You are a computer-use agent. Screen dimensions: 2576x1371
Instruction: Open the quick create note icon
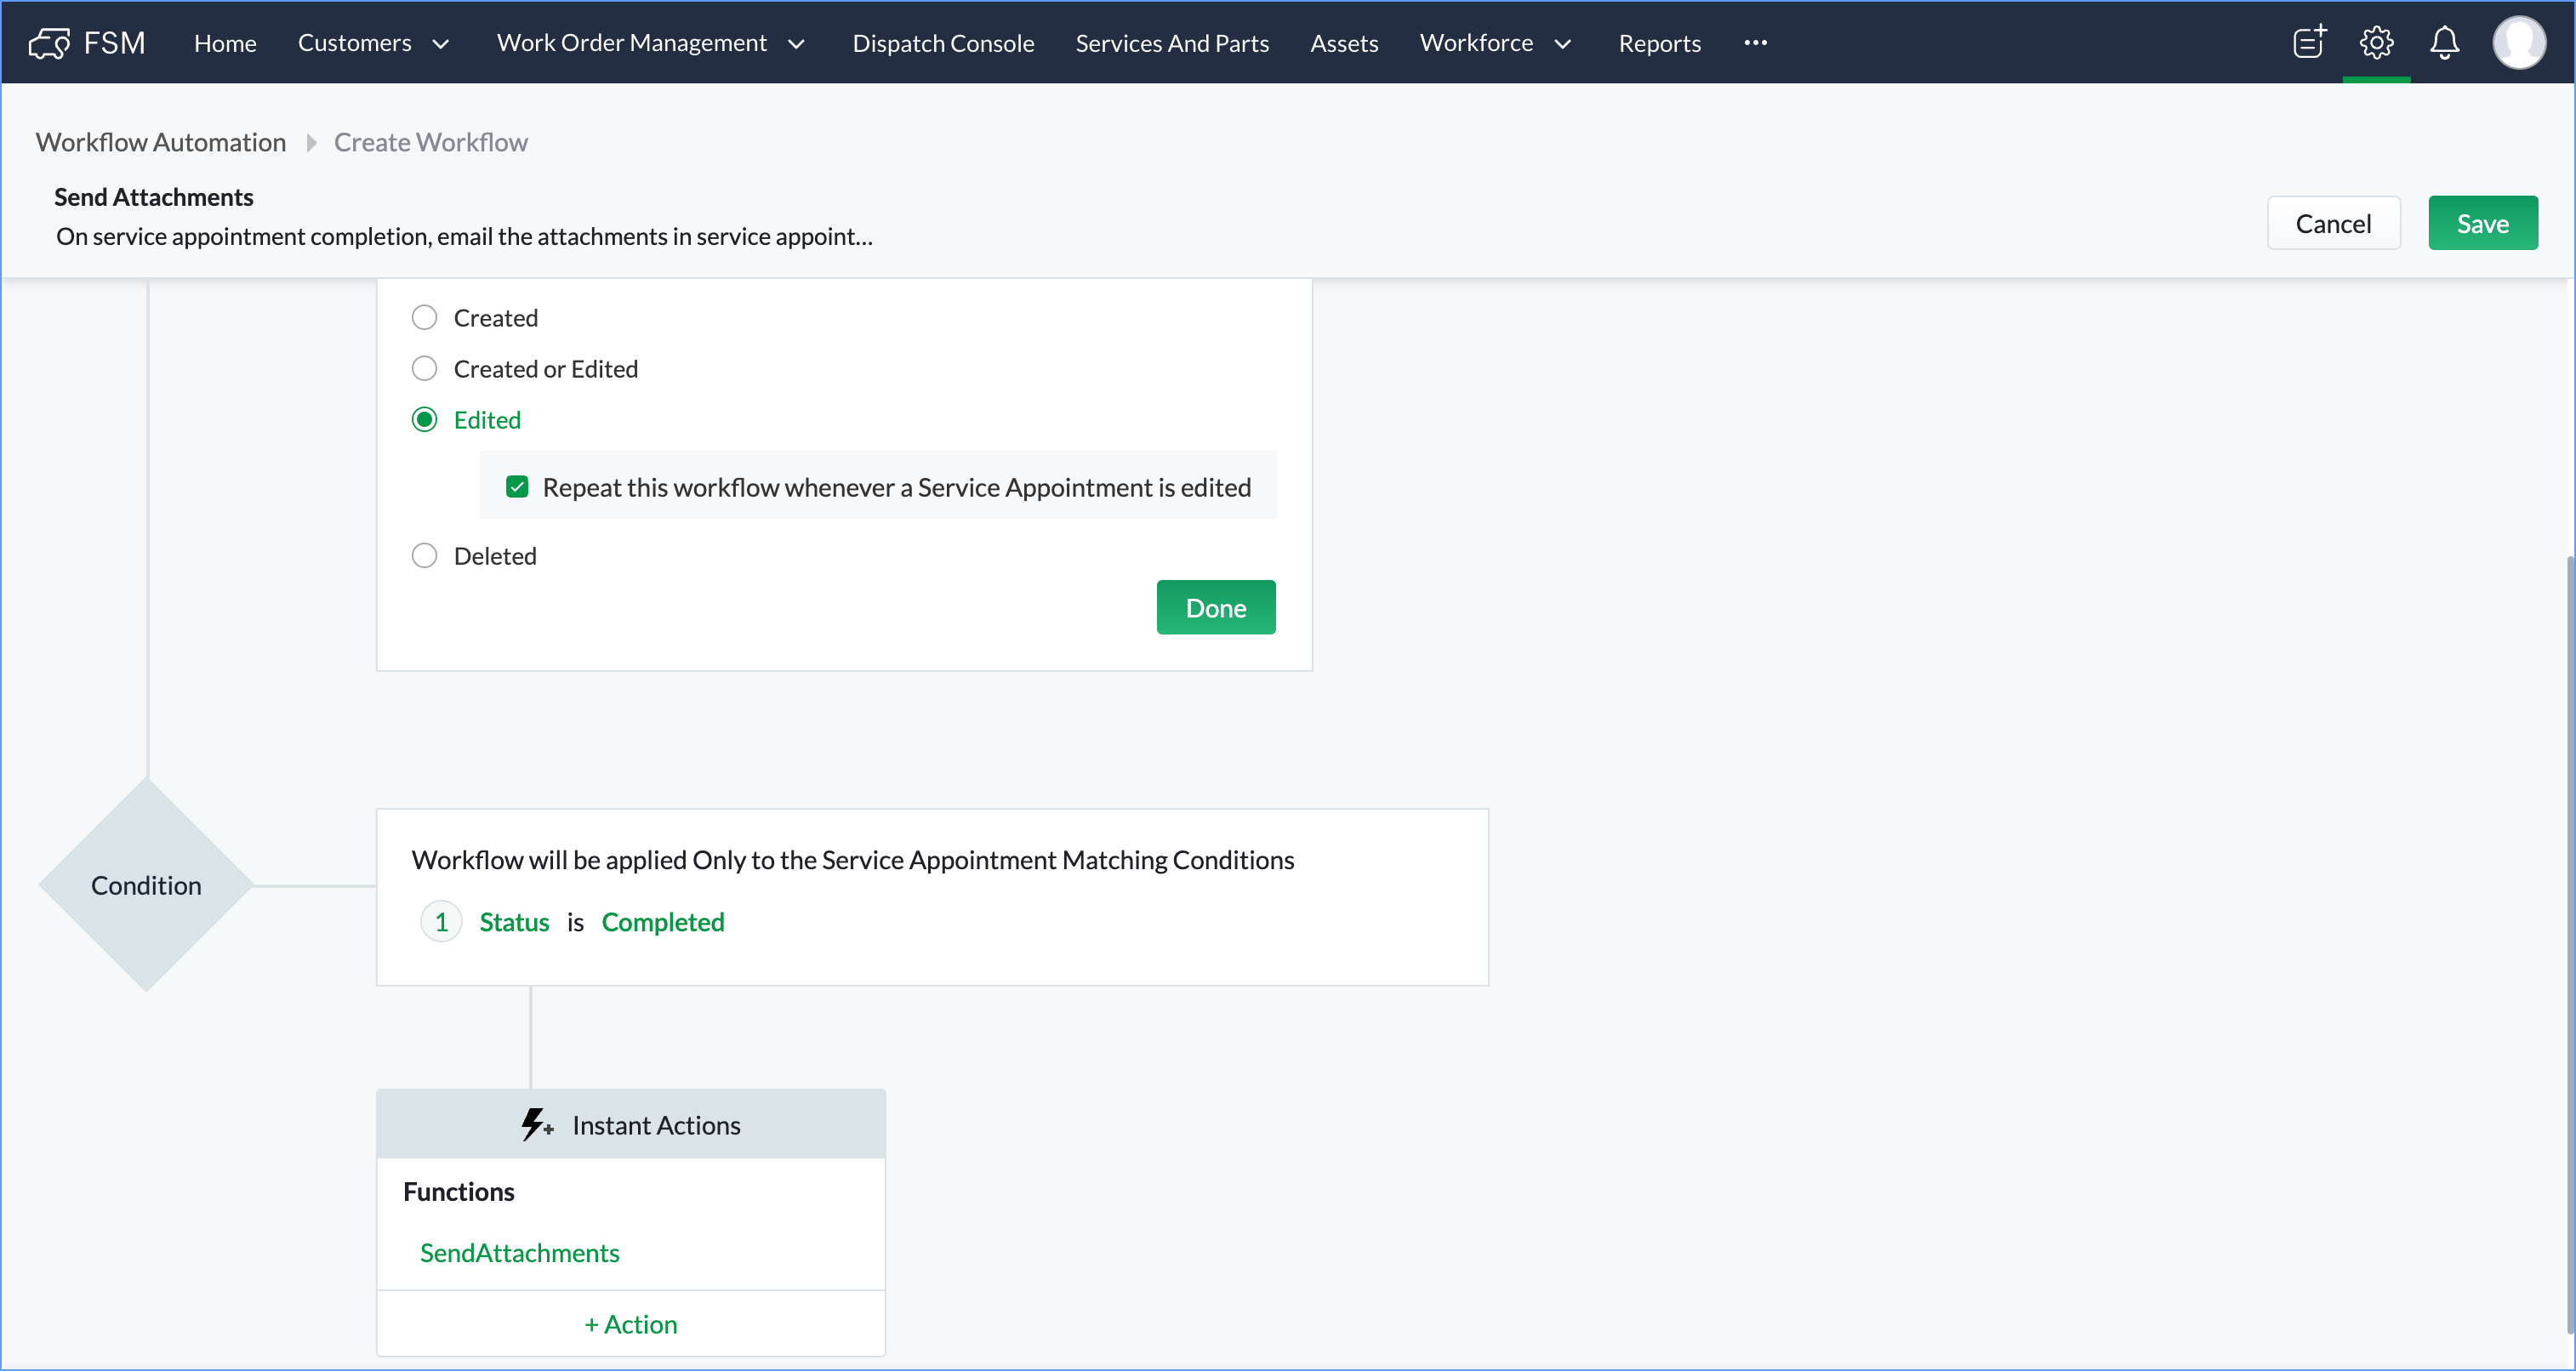point(2309,43)
